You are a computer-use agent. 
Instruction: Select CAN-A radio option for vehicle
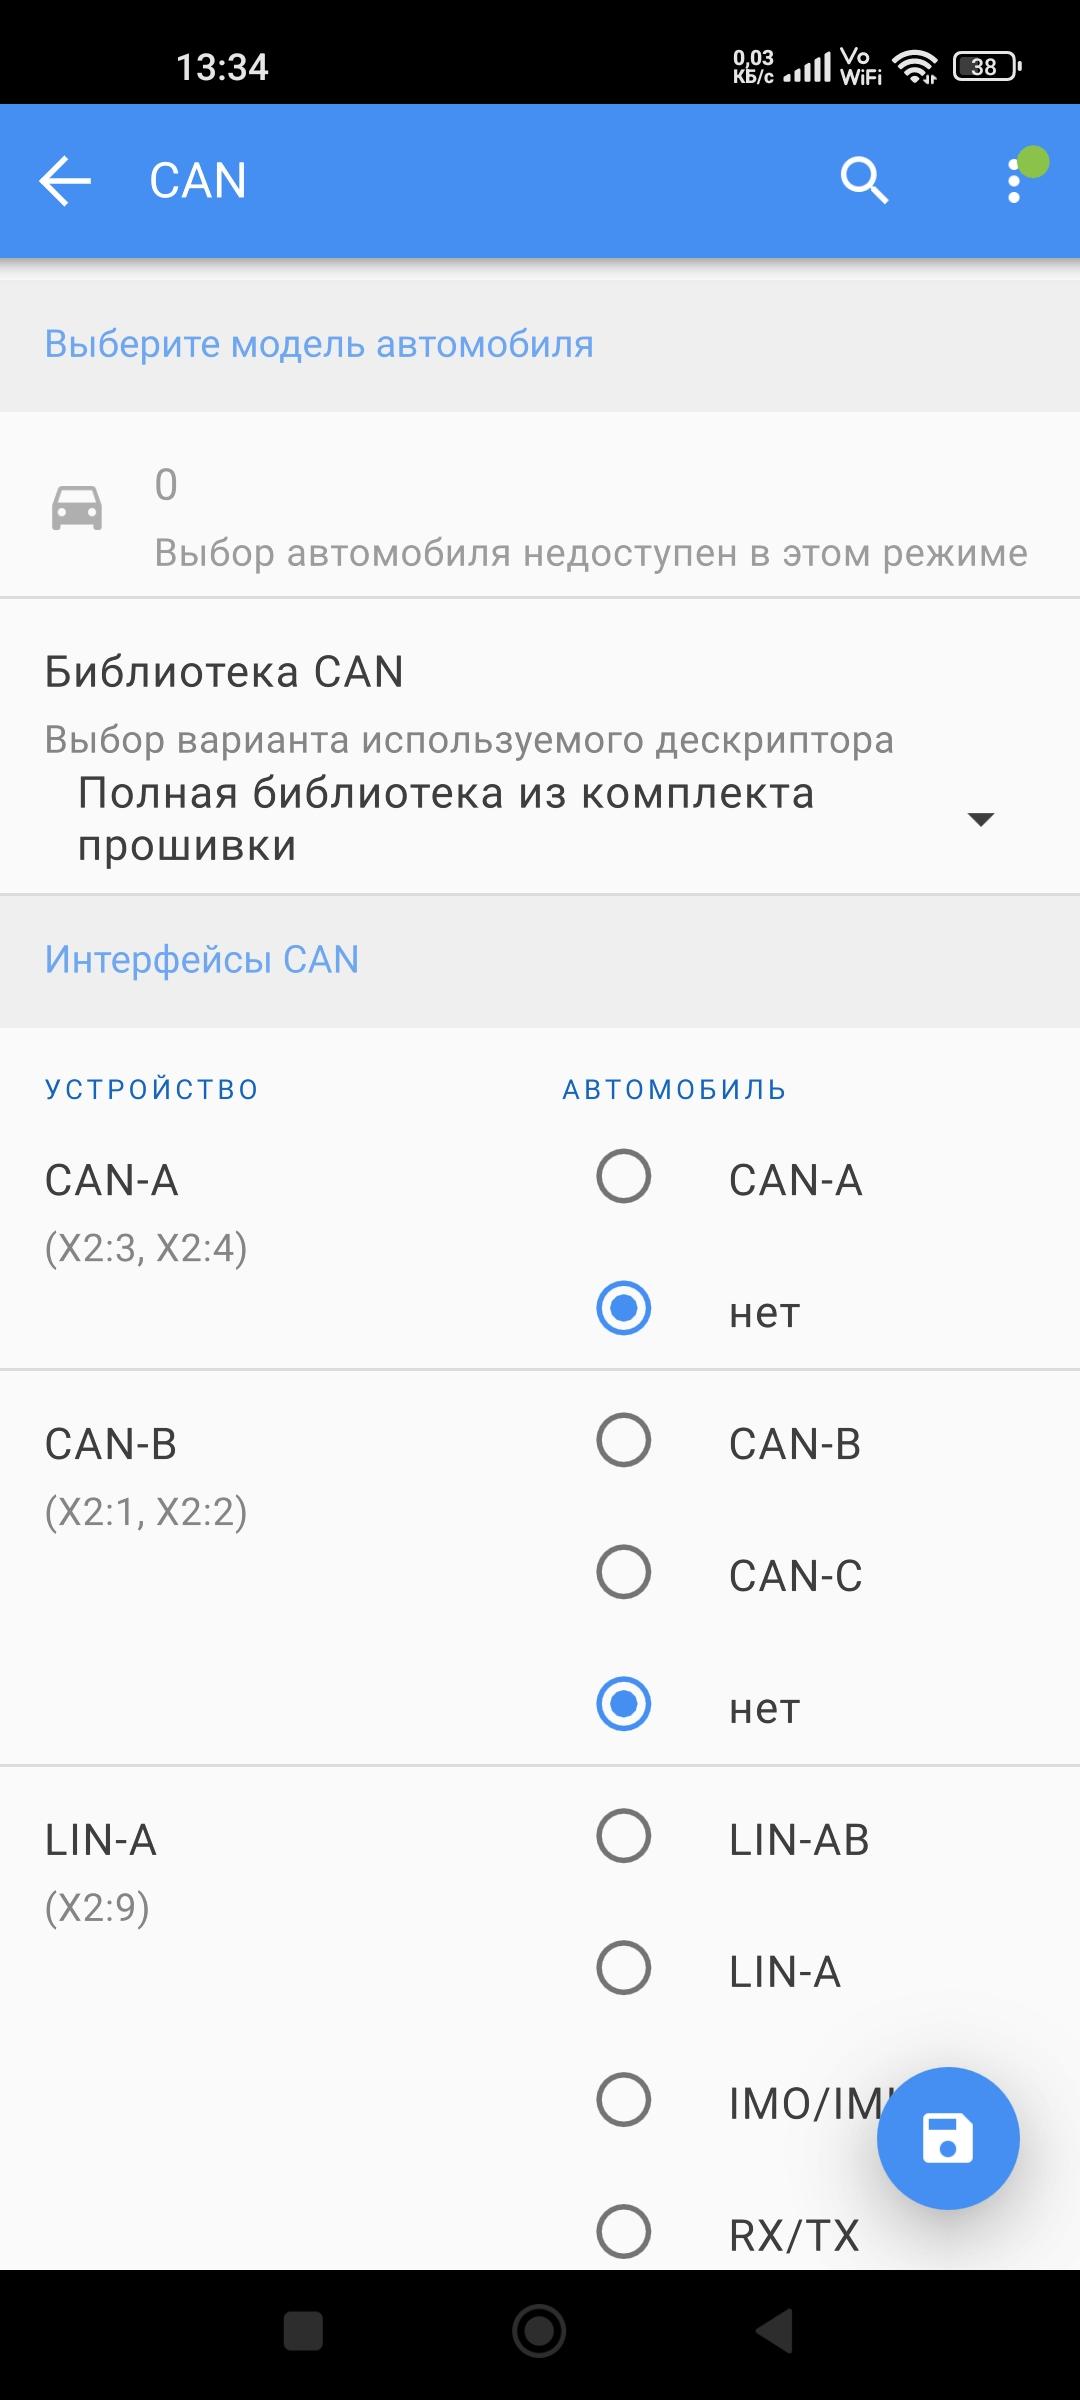pos(624,1176)
